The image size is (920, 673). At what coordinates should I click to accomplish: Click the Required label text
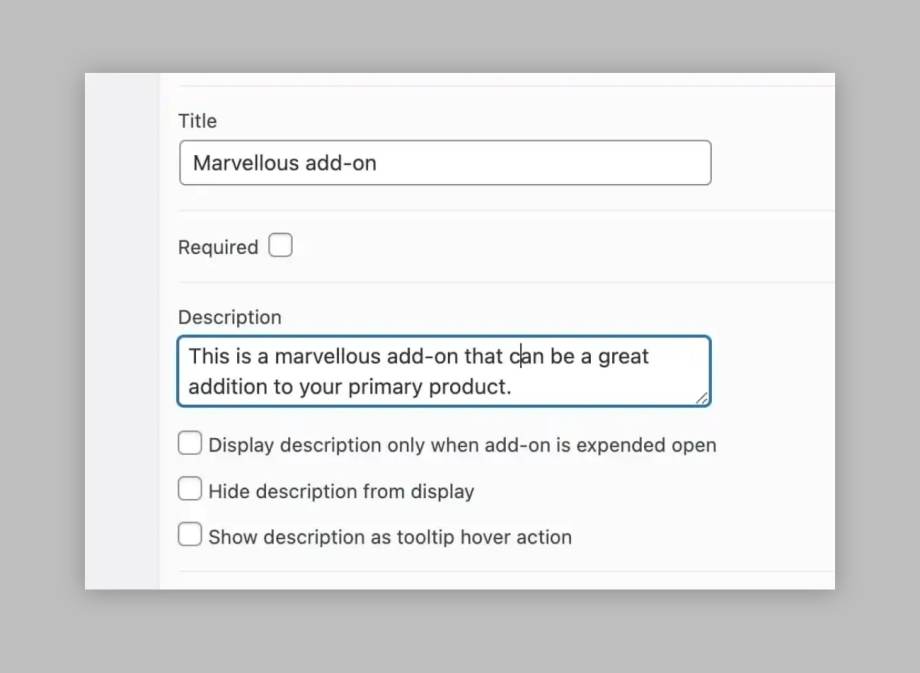[x=218, y=247]
